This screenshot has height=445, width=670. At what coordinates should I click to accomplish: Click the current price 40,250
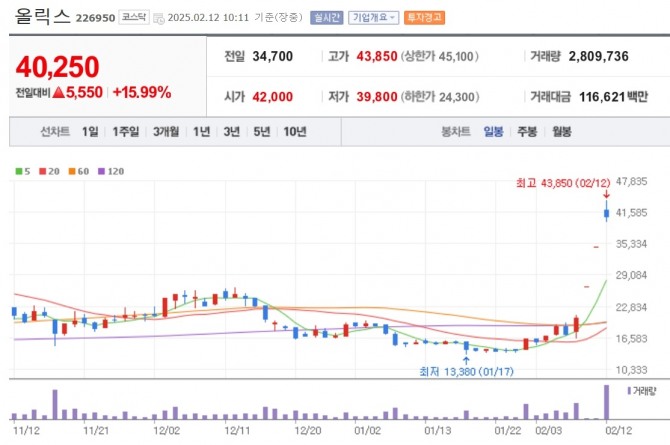pyautogui.click(x=57, y=67)
